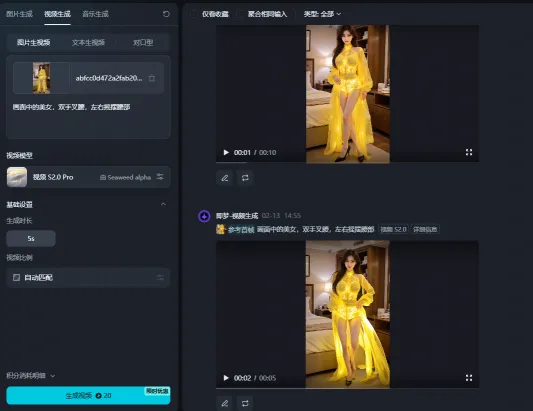Switch to the 图片生成 tab
Viewport: 533px width, 411px height.
19,14
